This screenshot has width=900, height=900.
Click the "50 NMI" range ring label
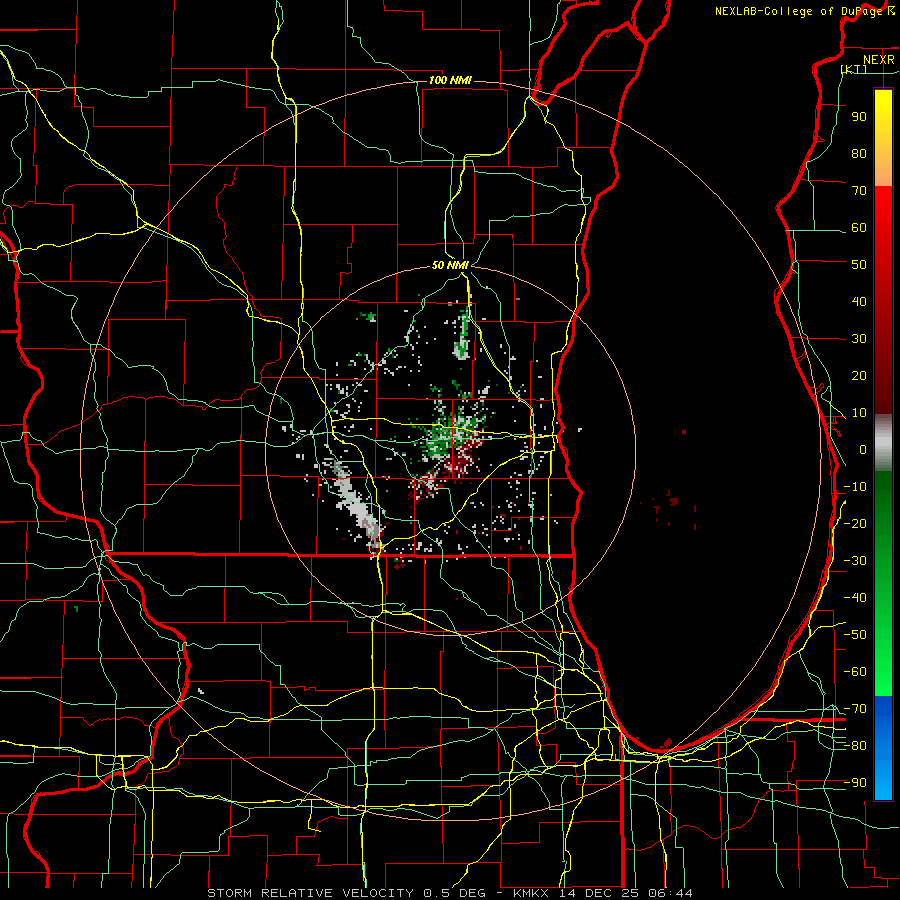pos(450,265)
